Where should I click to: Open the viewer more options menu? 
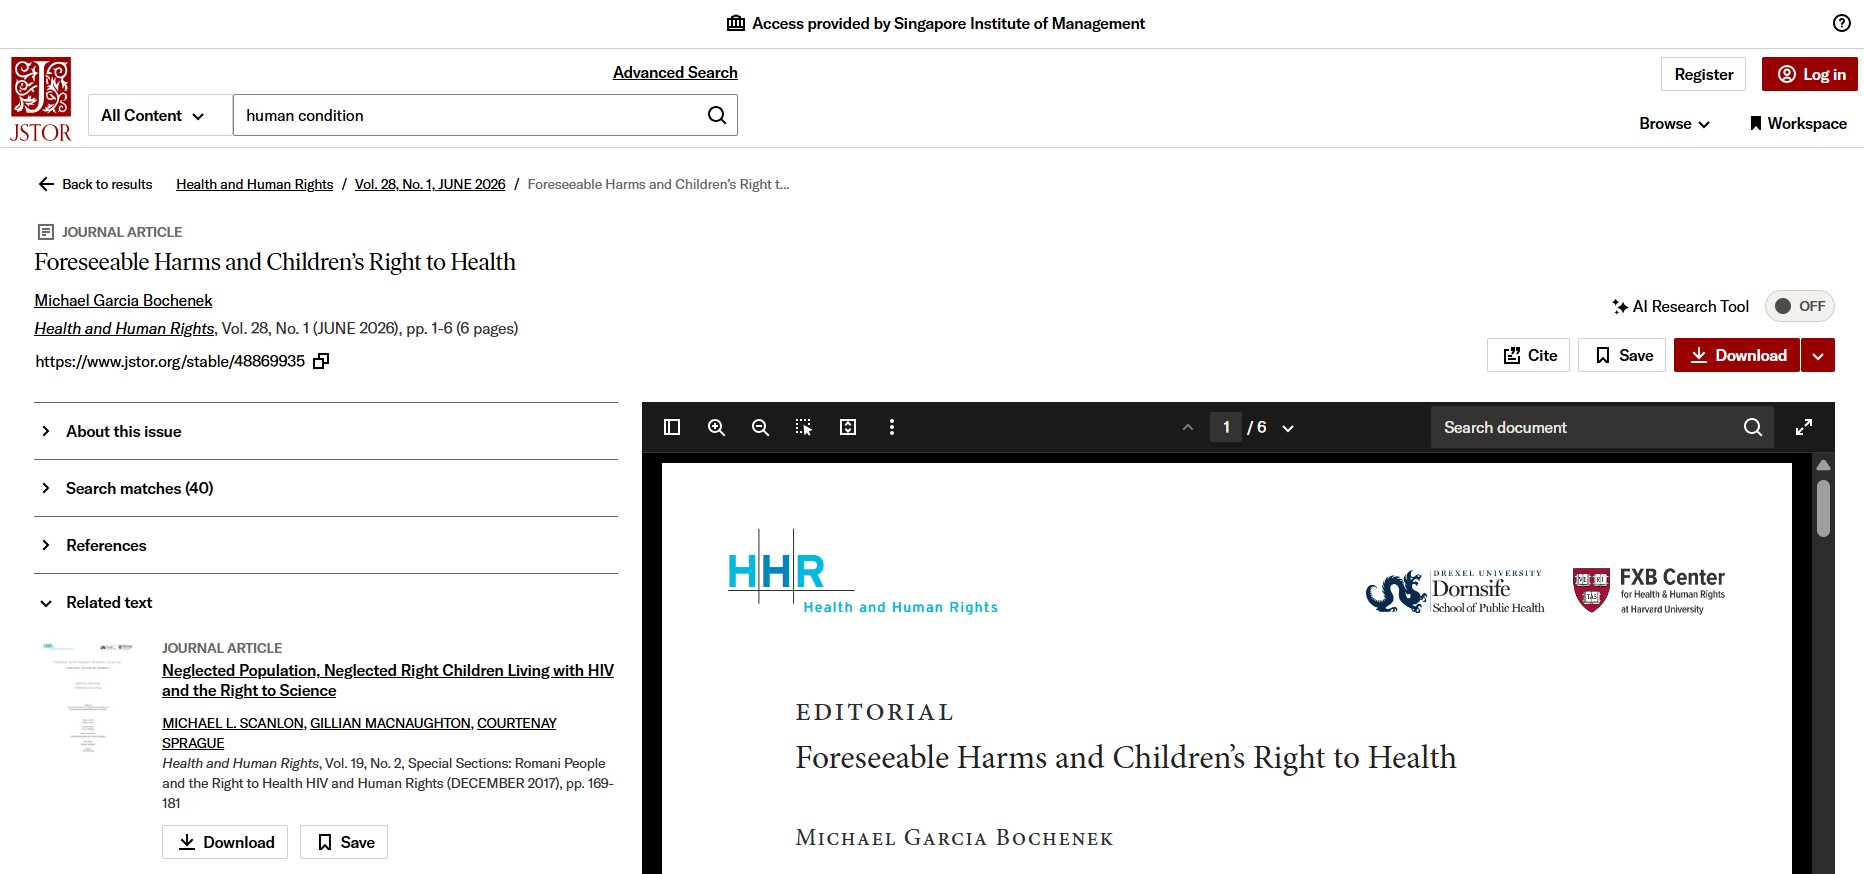coord(892,427)
